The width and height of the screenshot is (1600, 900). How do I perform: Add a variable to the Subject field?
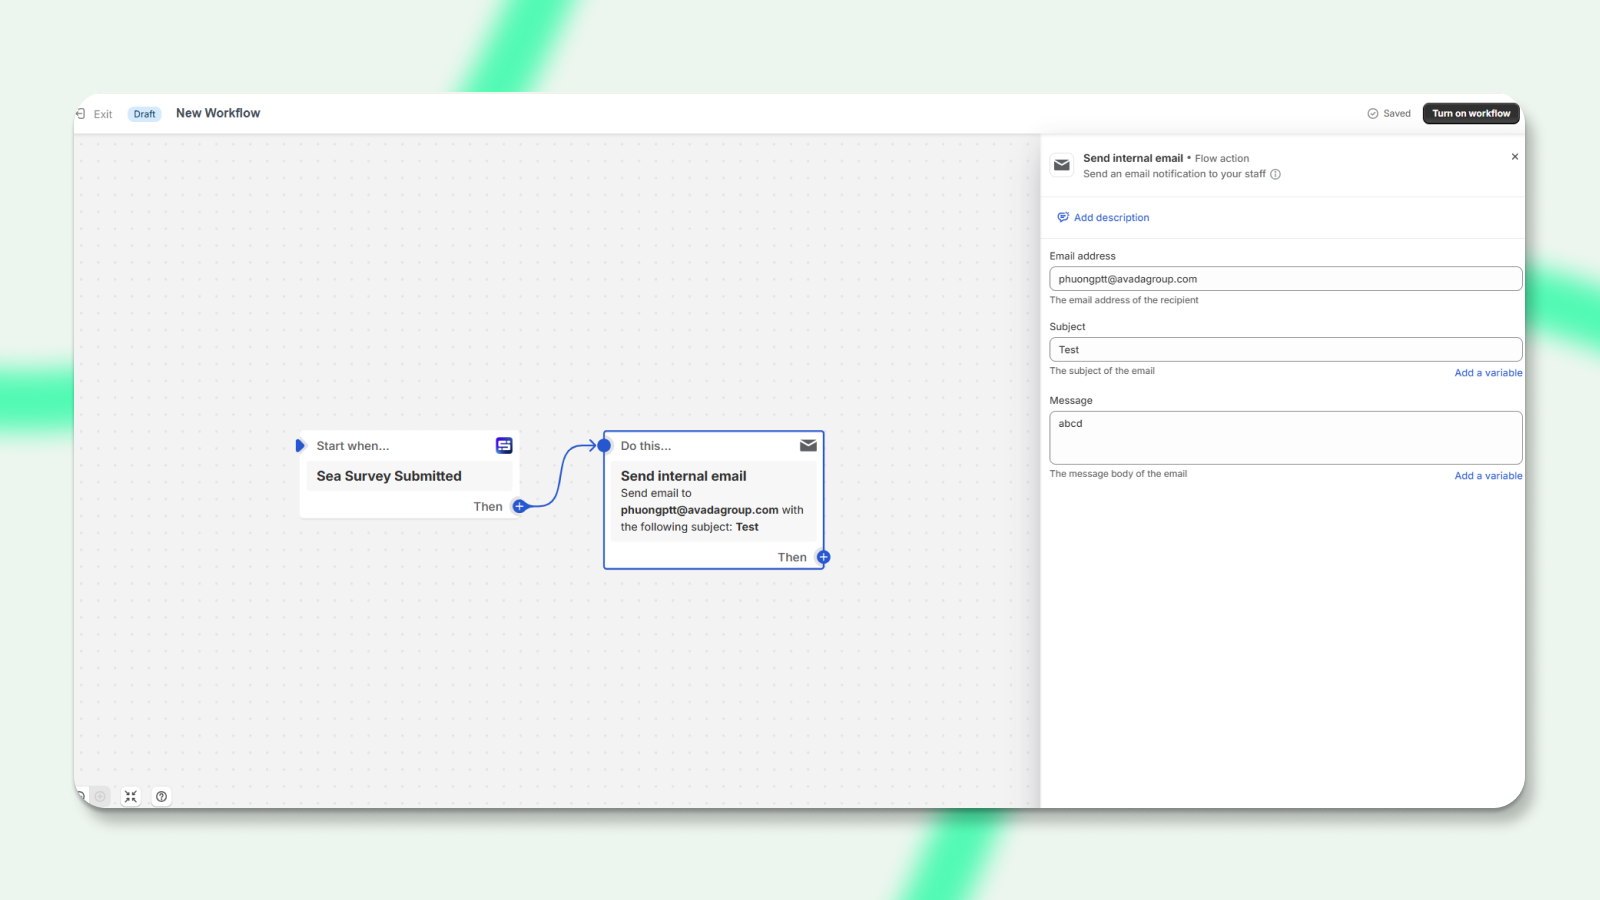pyautogui.click(x=1487, y=373)
